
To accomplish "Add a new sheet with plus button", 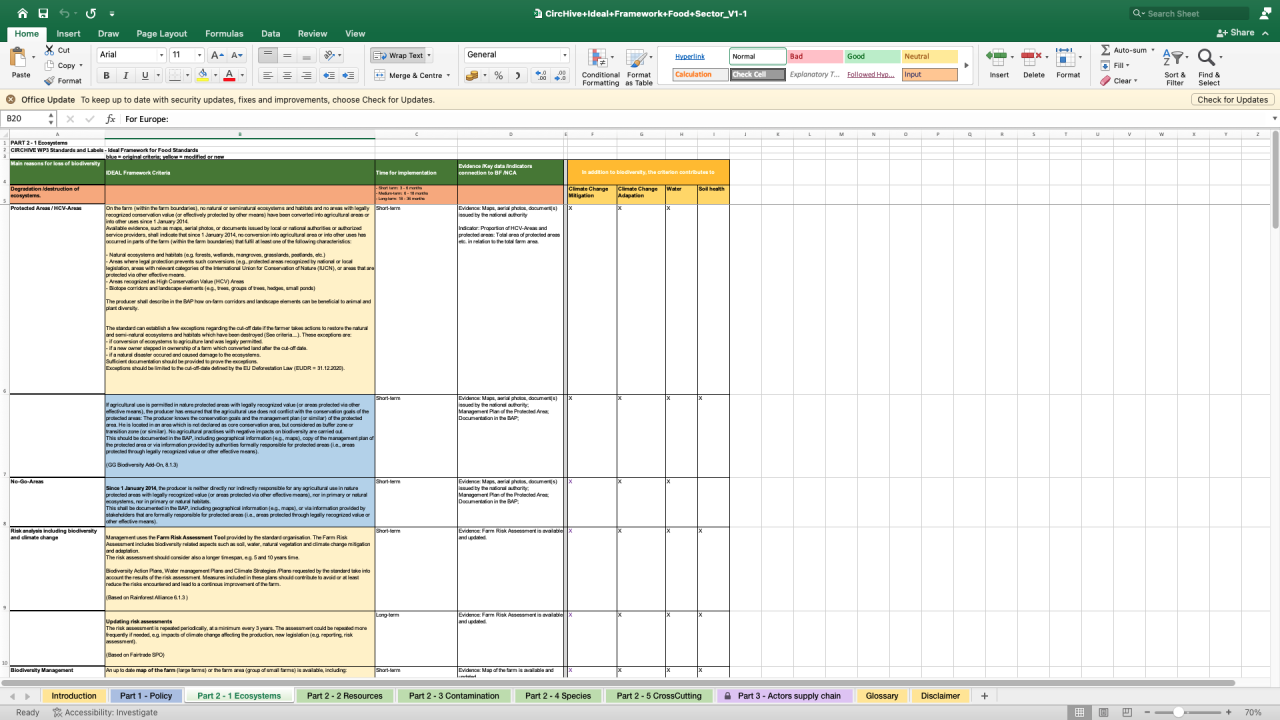I will (985, 696).
